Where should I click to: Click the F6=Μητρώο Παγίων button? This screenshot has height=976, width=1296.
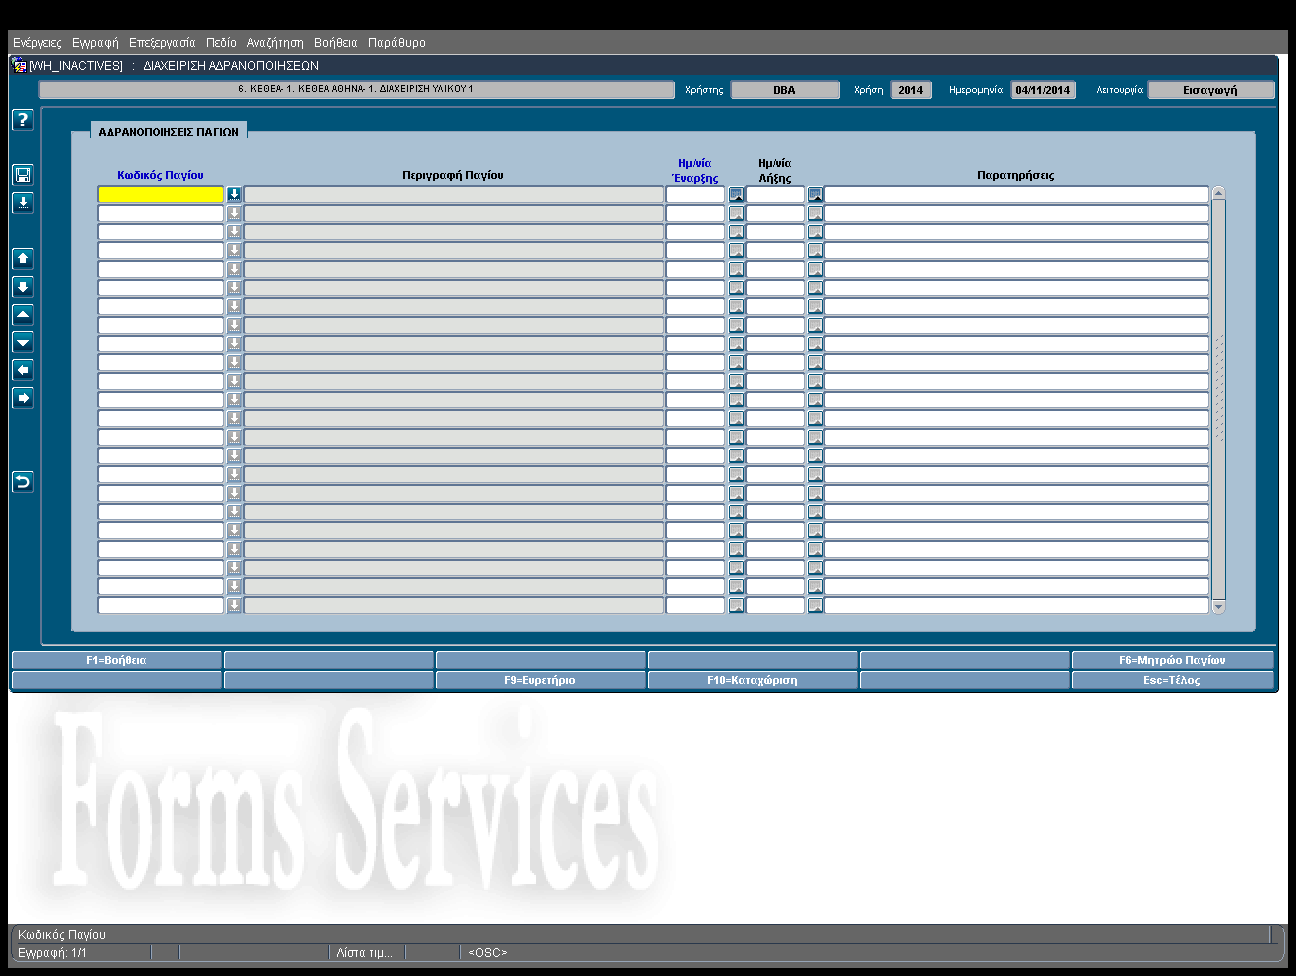[x=1172, y=660]
